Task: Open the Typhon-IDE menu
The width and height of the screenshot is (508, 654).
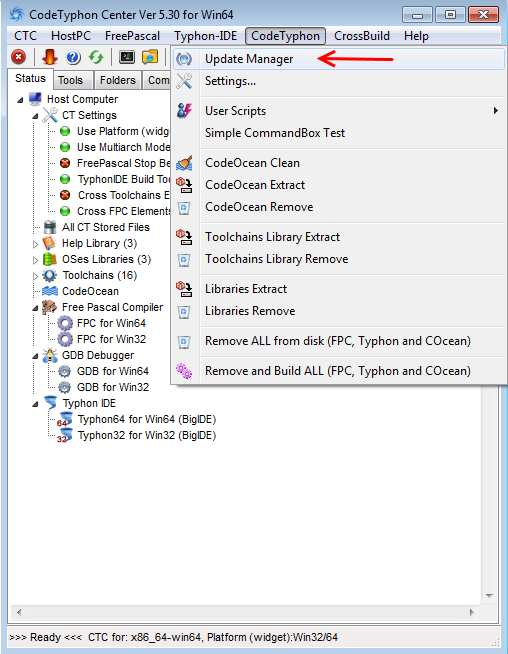Action: (206, 36)
